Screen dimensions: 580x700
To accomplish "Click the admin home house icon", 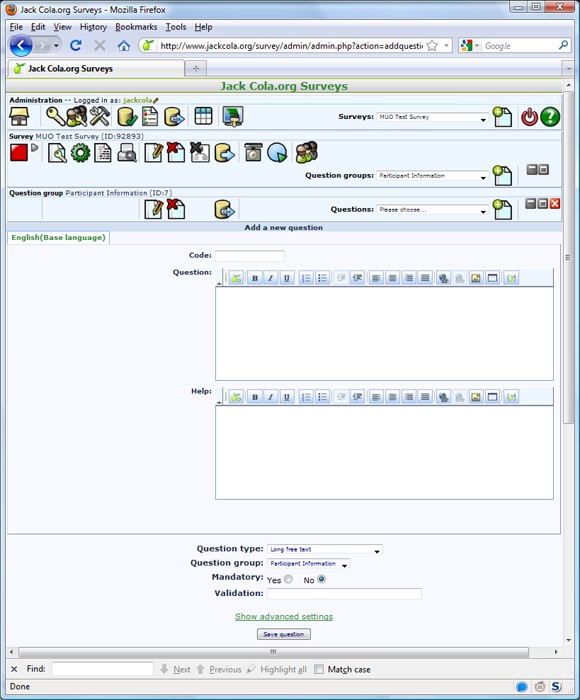I will [19, 117].
